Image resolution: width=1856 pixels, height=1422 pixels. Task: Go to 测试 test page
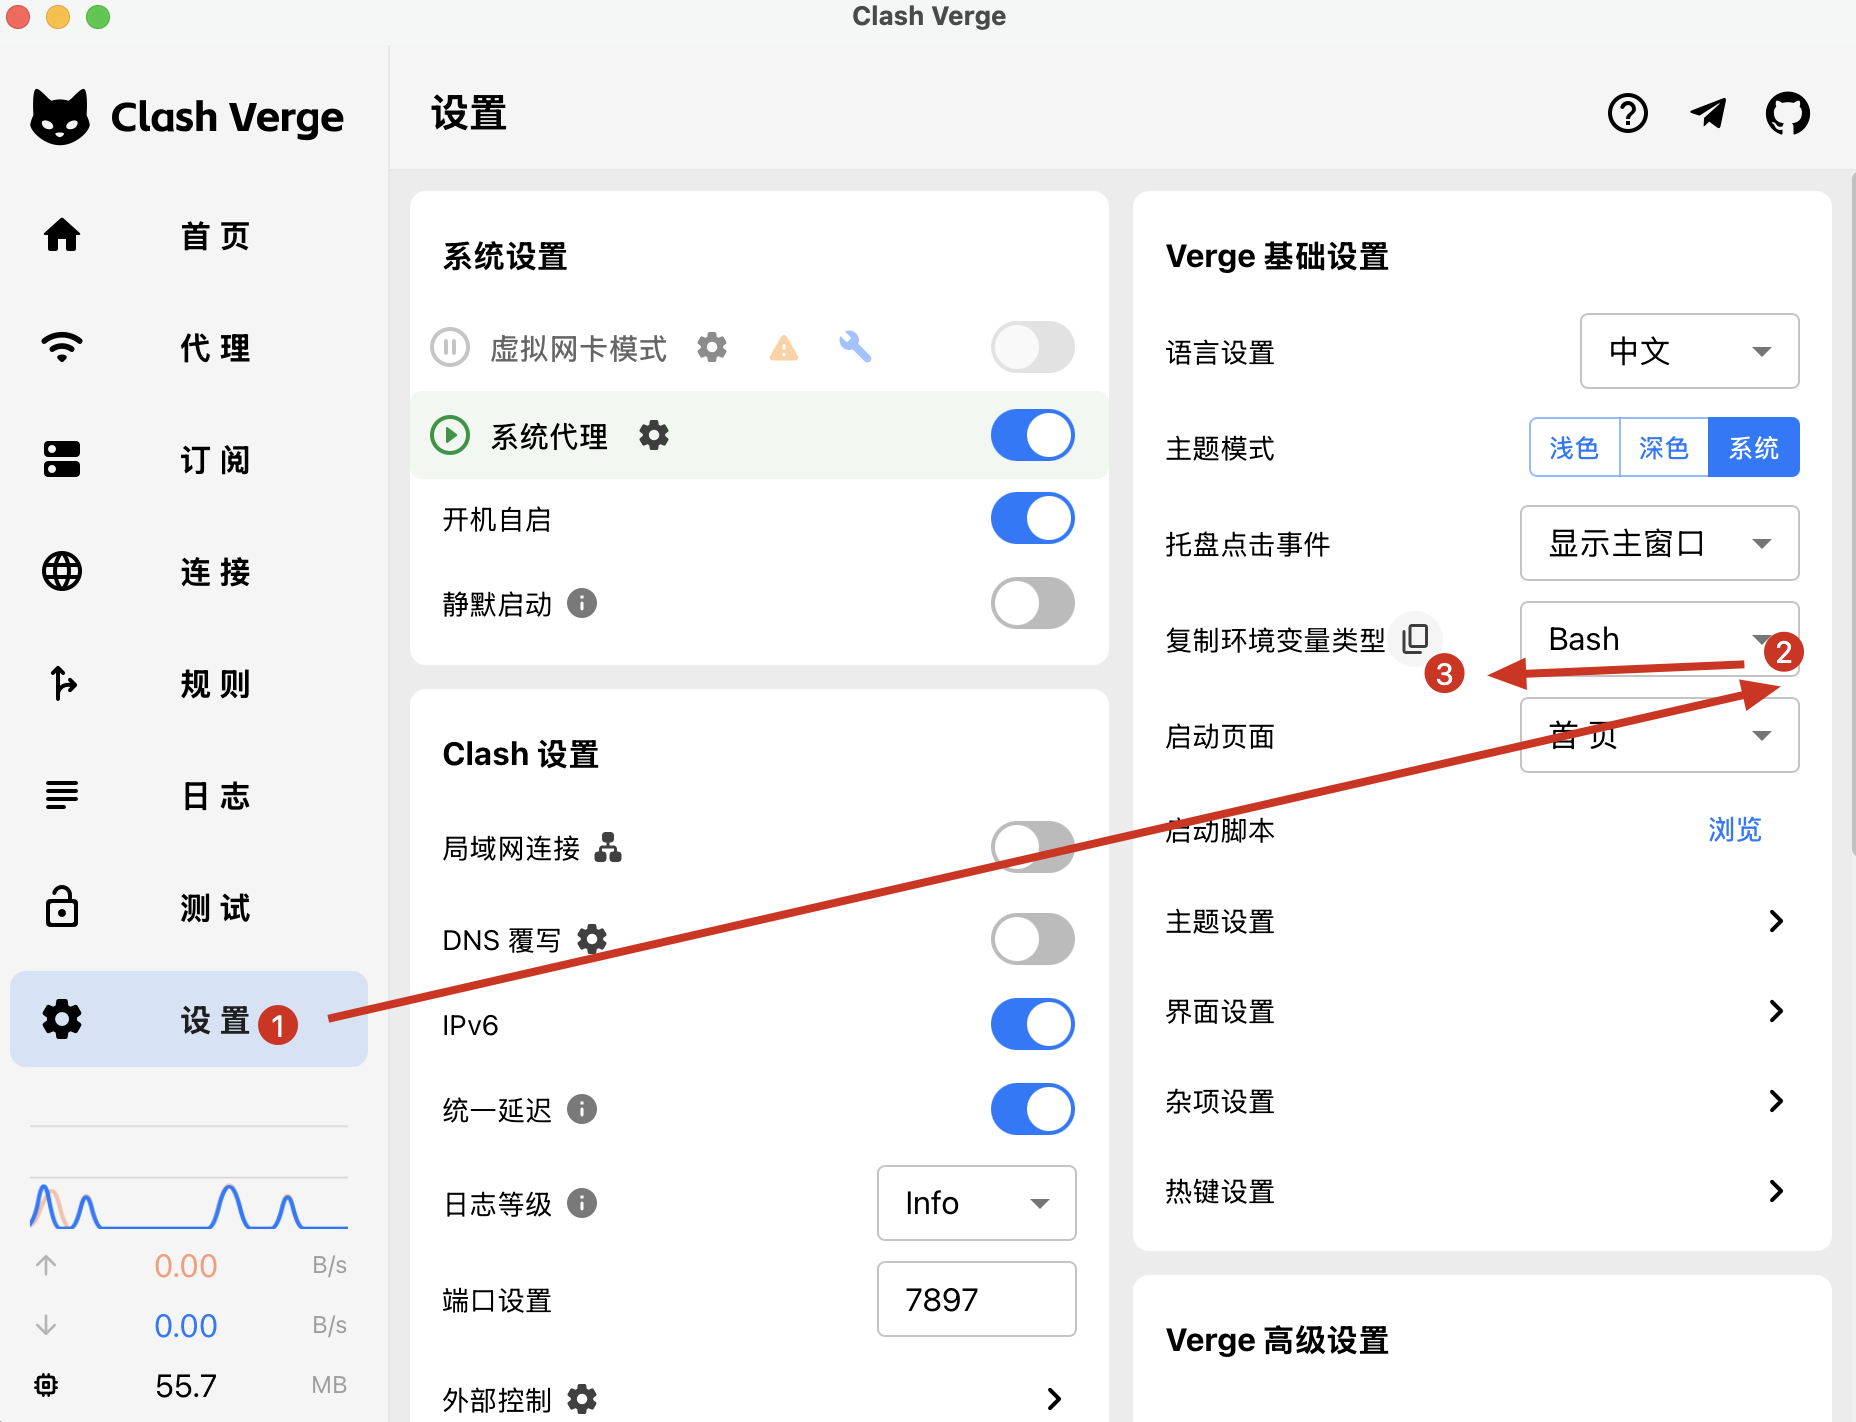click(x=189, y=908)
